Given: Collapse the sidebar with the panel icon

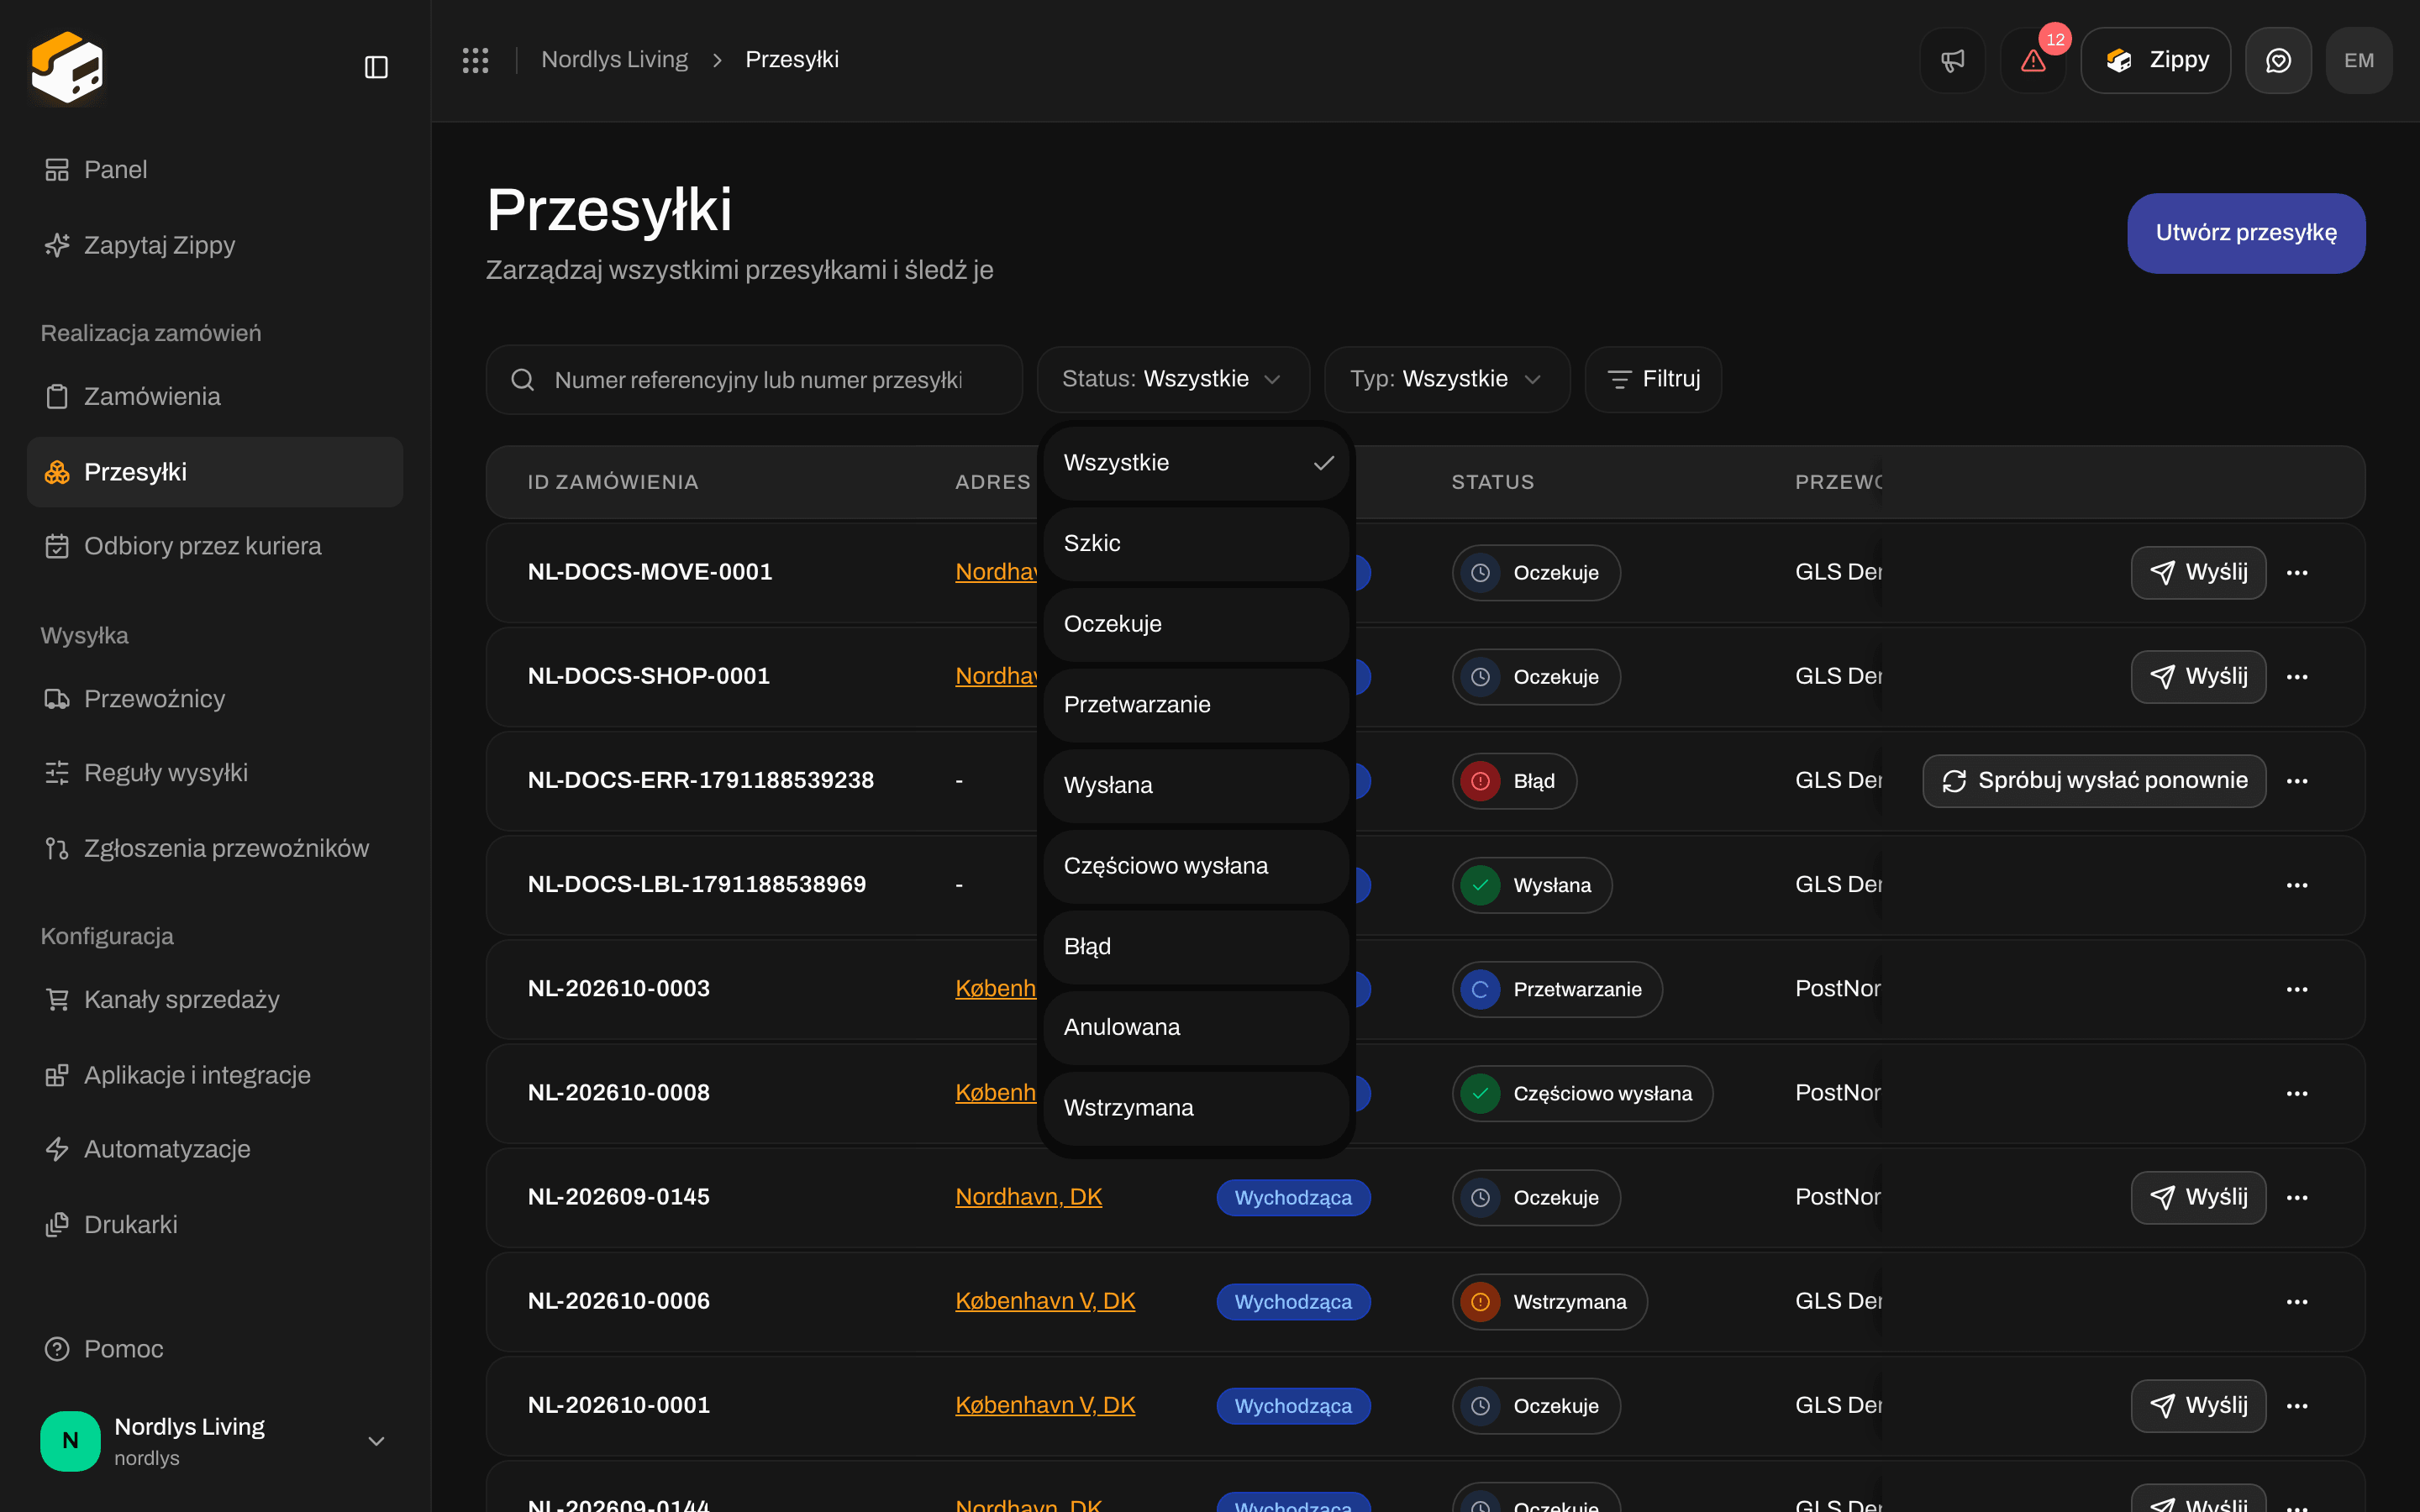Looking at the screenshot, I should [x=376, y=67].
